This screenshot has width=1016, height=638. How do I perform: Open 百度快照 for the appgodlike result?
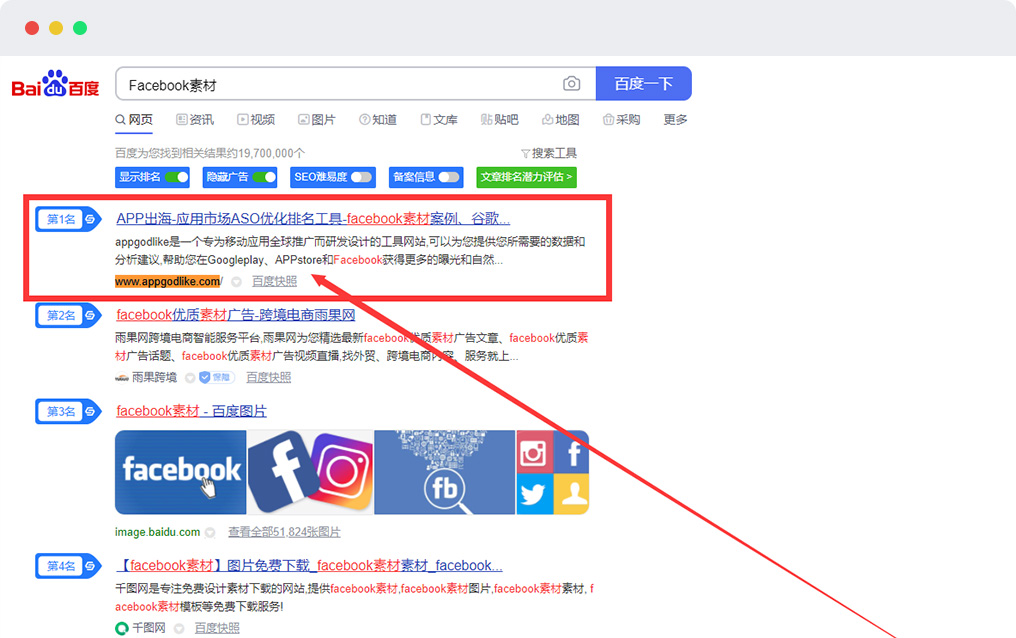click(x=275, y=281)
